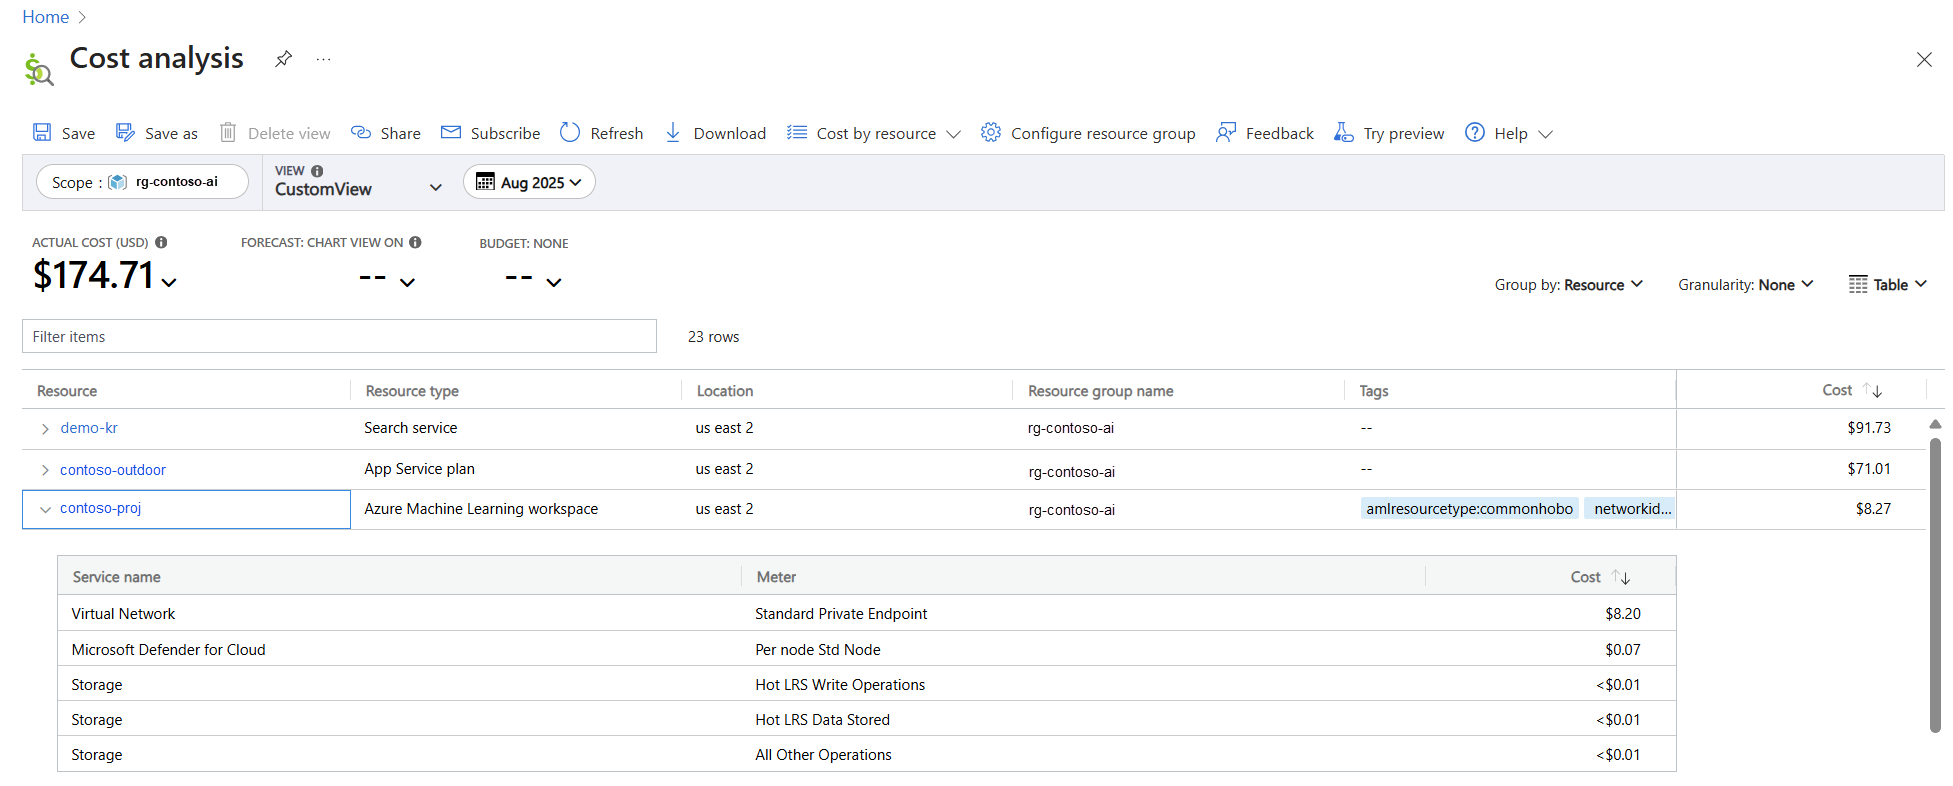Click the Feedback person icon
This screenshot has height=786, width=1953.
click(x=1225, y=133)
